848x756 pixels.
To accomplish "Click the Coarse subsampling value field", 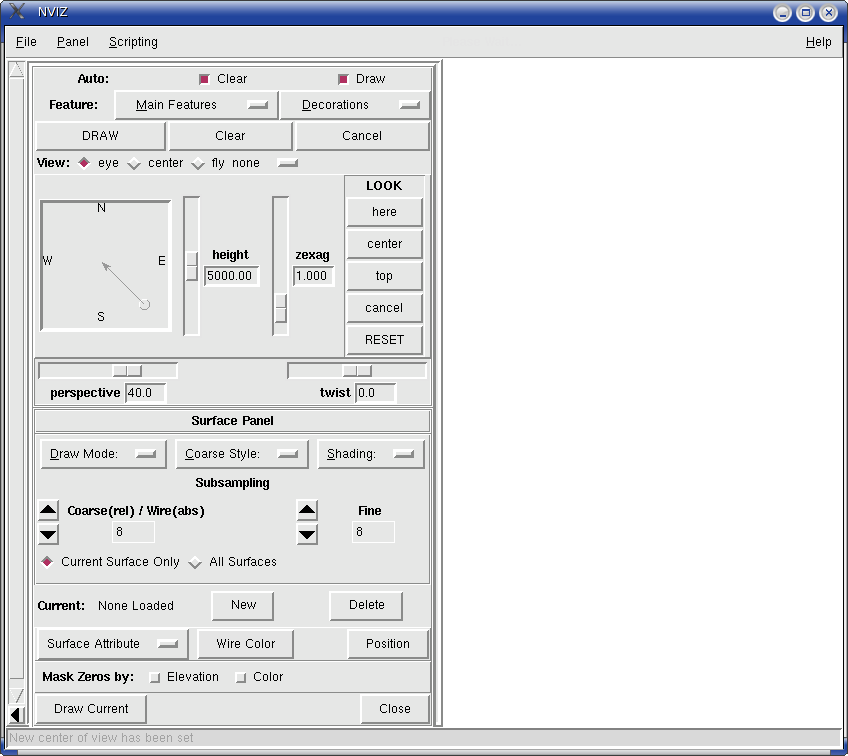I will 133,532.
